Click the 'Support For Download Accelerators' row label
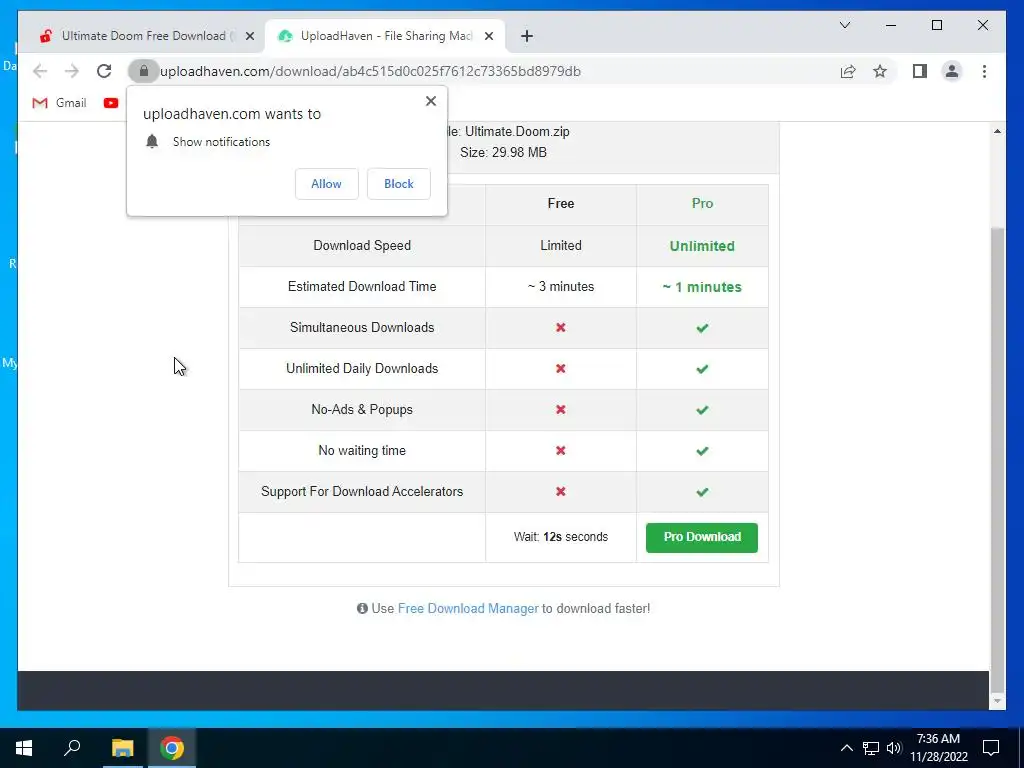This screenshot has height=768, width=1024. [x=362, y=491]
